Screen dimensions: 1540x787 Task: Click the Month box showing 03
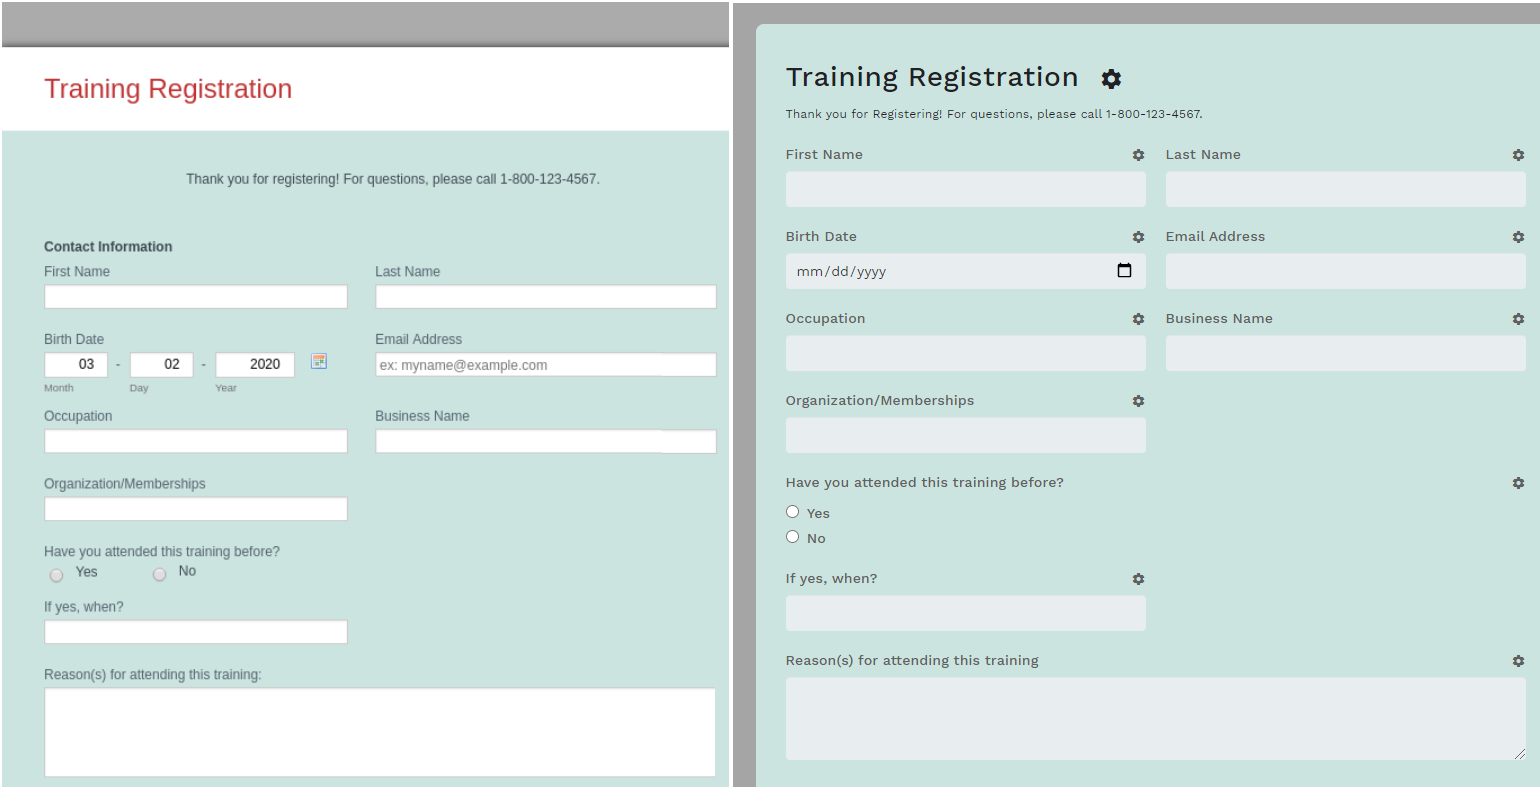[x=76, y=365]
